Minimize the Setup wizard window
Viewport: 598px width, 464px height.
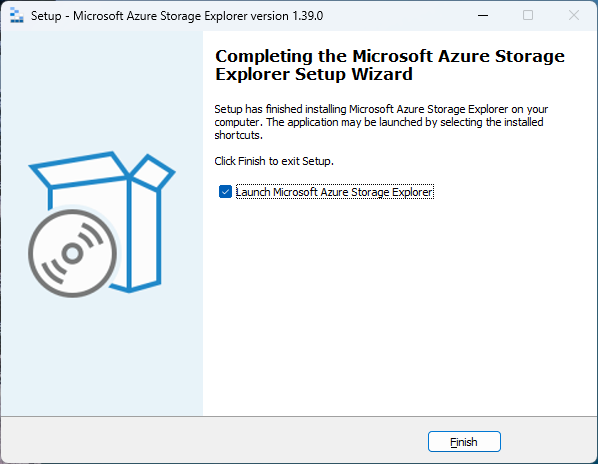click(x=483, y=16)
